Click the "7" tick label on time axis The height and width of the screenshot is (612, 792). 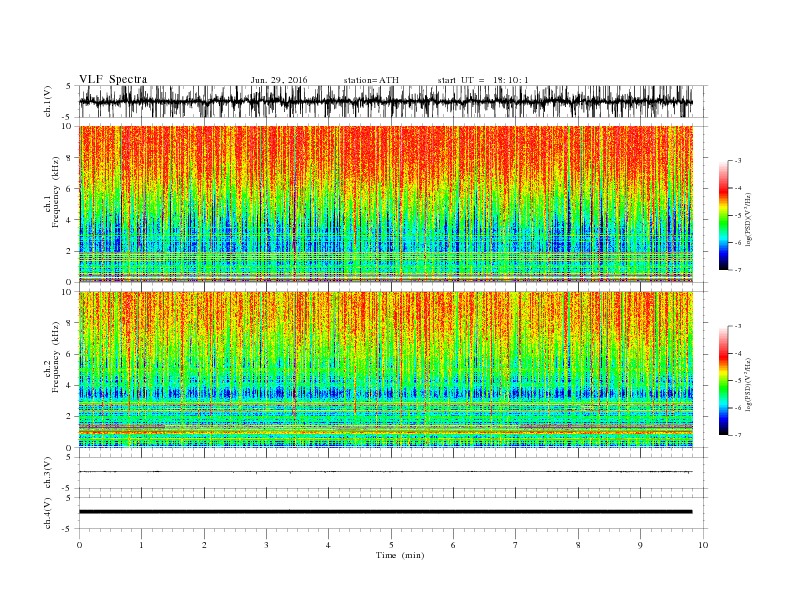[516, 545]
